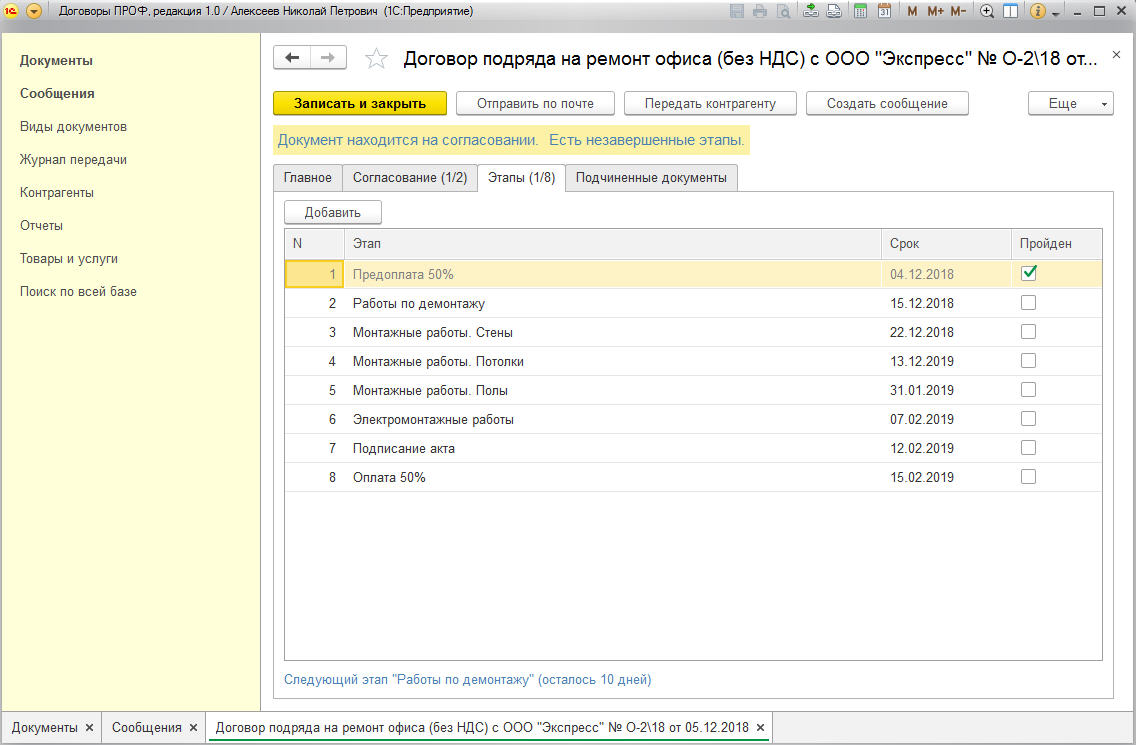Viewport: 1136px width, 745px height.
Task: Click 'Добавить' to add a stage
Action: (x=333, y=212)
